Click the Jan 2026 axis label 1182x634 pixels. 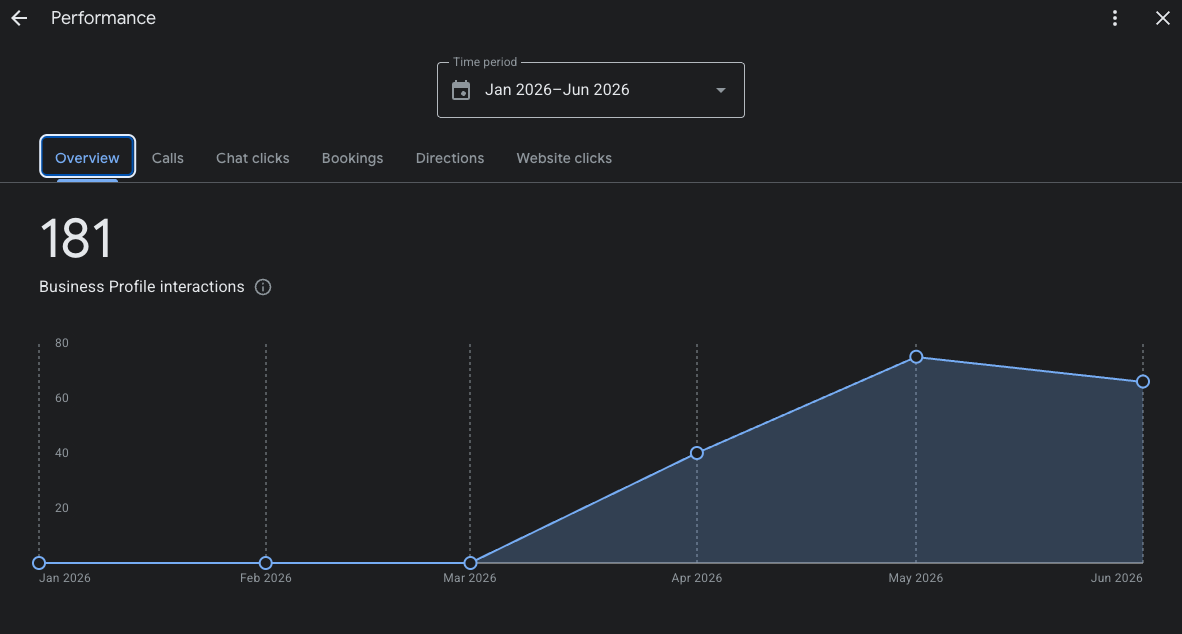65,578
